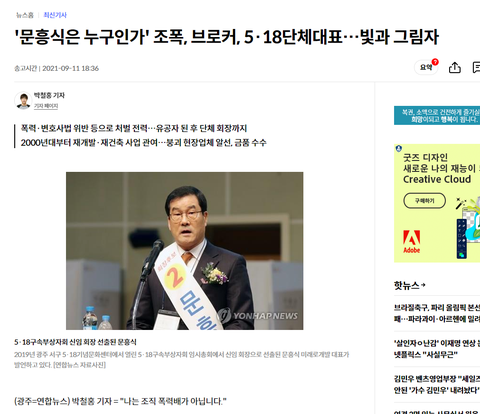
Task: Open the 기자 페이지 link
Action: click(x=46, y=106)
